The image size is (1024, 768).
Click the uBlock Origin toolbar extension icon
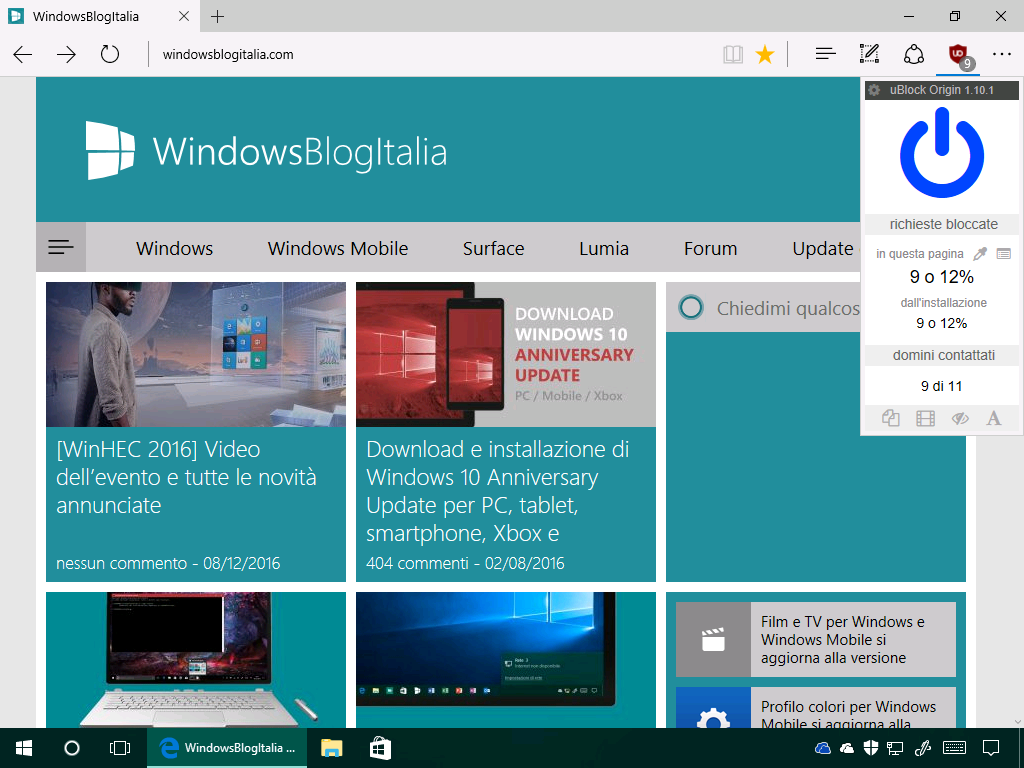[959, 55]
